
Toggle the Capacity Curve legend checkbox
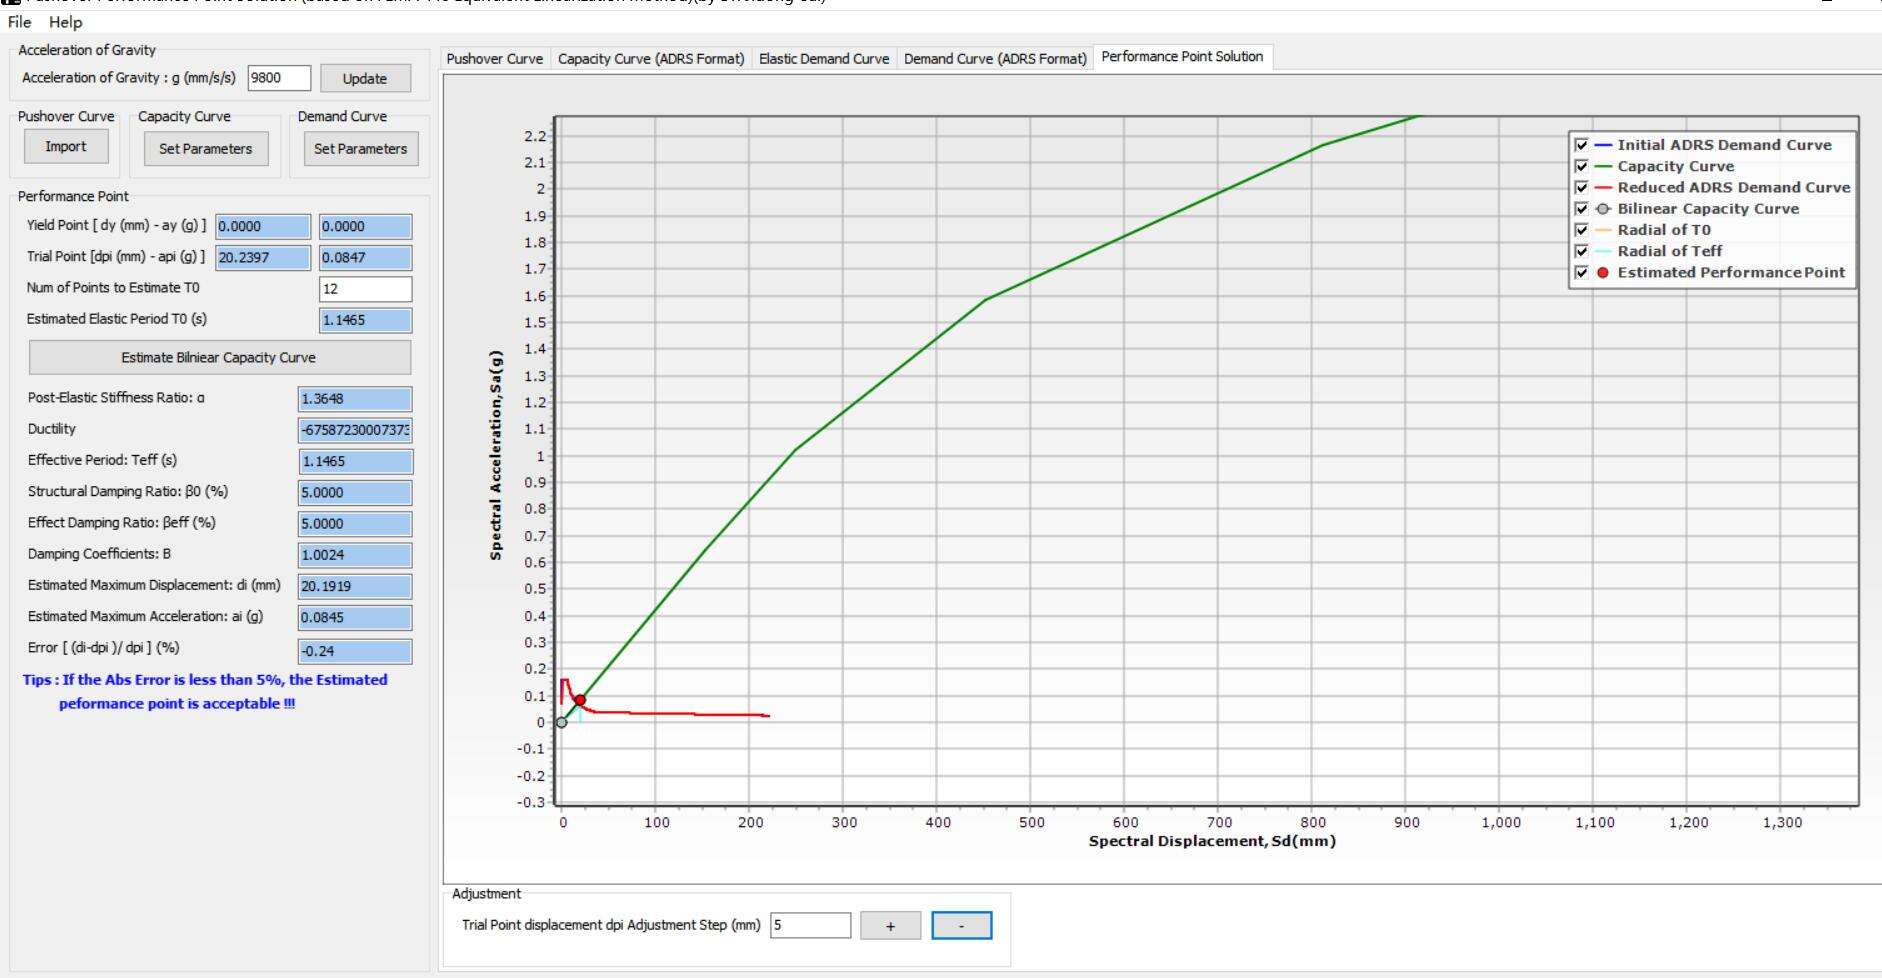click(1581, 166)
